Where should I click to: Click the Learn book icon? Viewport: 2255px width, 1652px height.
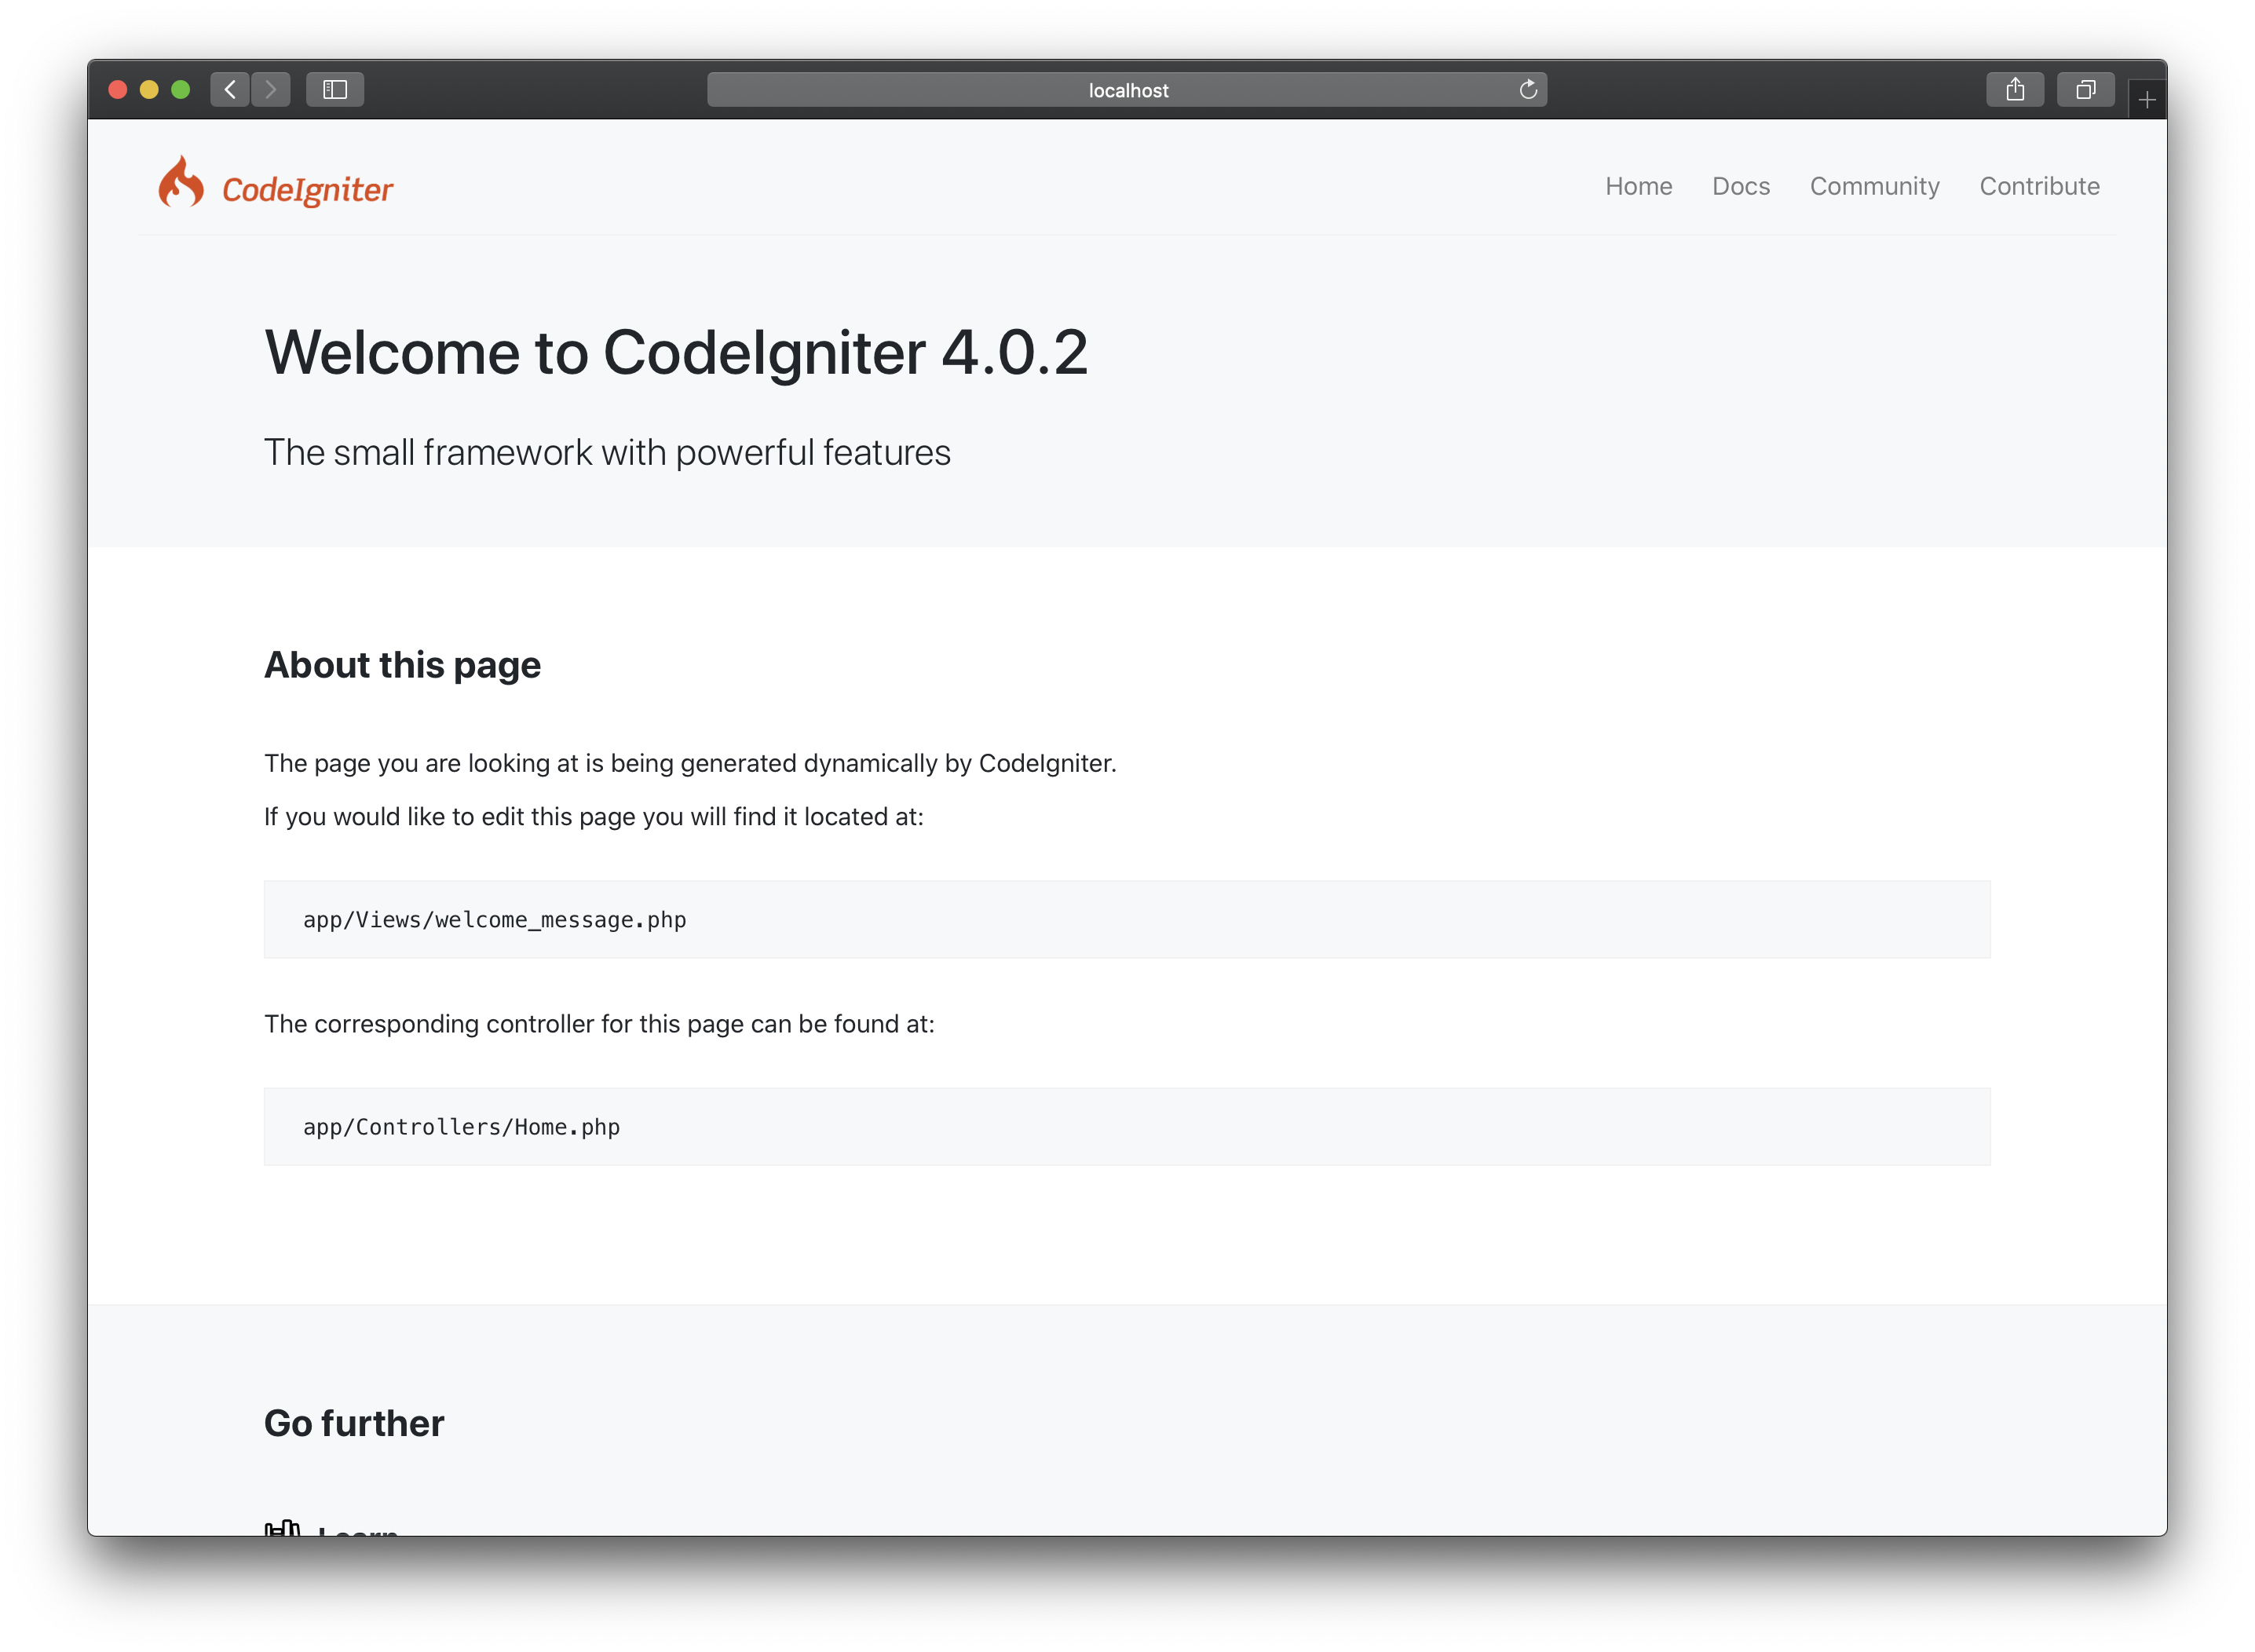[x=282, y=1528]
